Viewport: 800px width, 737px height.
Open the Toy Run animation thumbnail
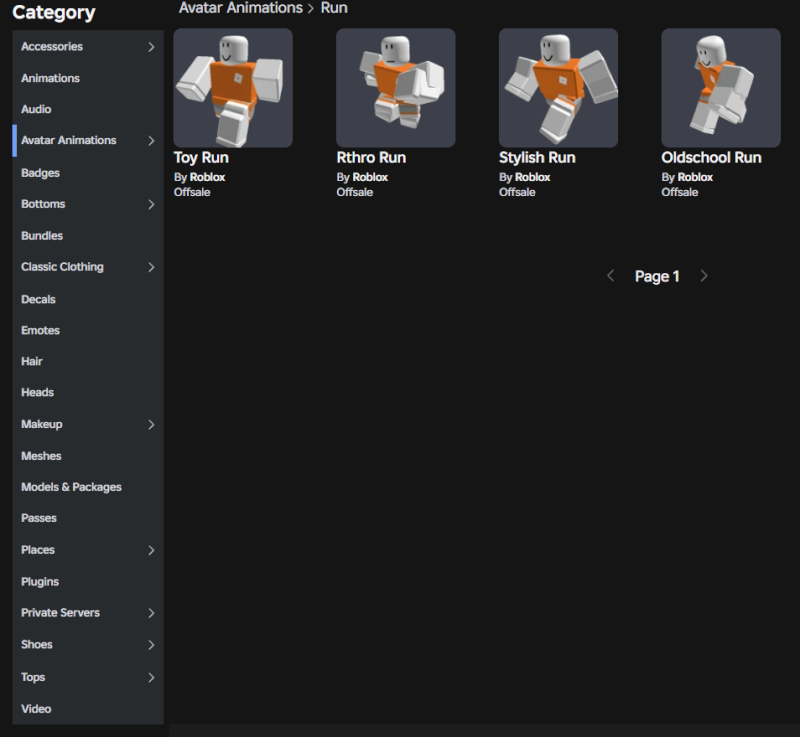233,88
